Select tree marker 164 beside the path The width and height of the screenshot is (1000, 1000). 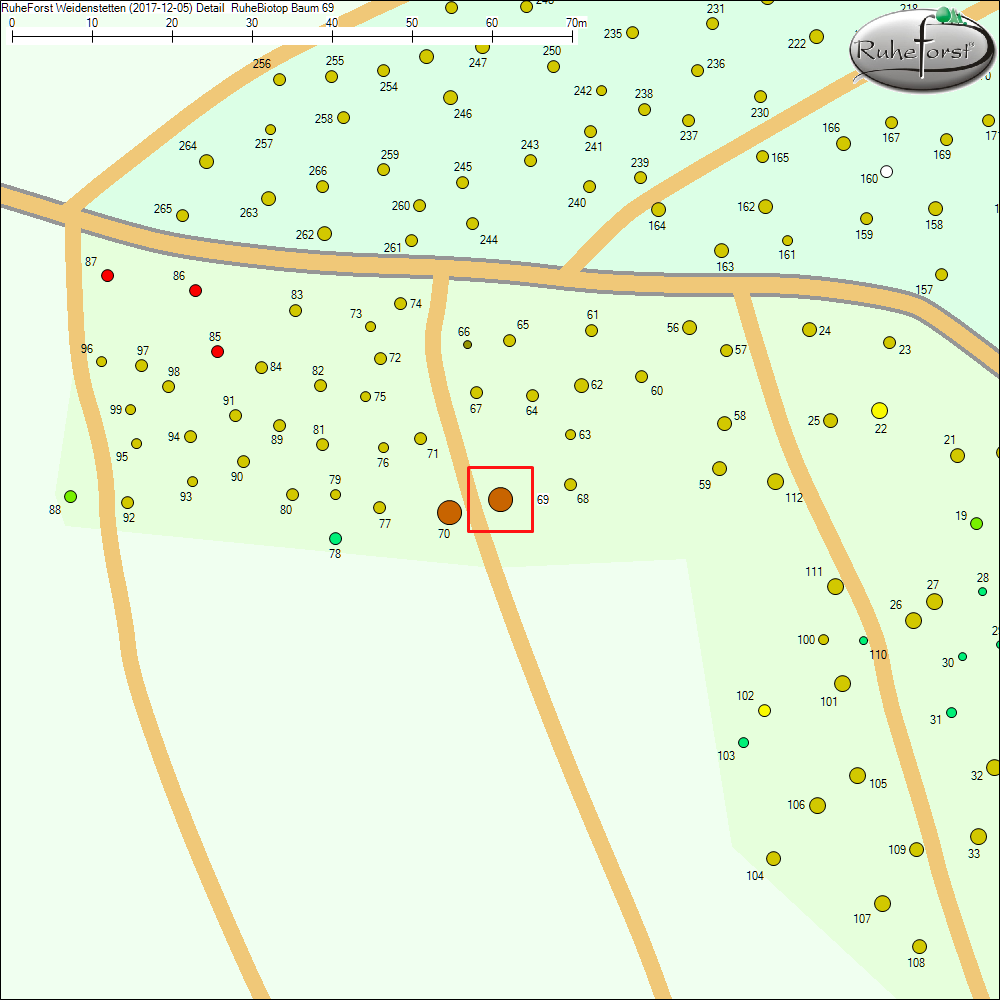658,210
